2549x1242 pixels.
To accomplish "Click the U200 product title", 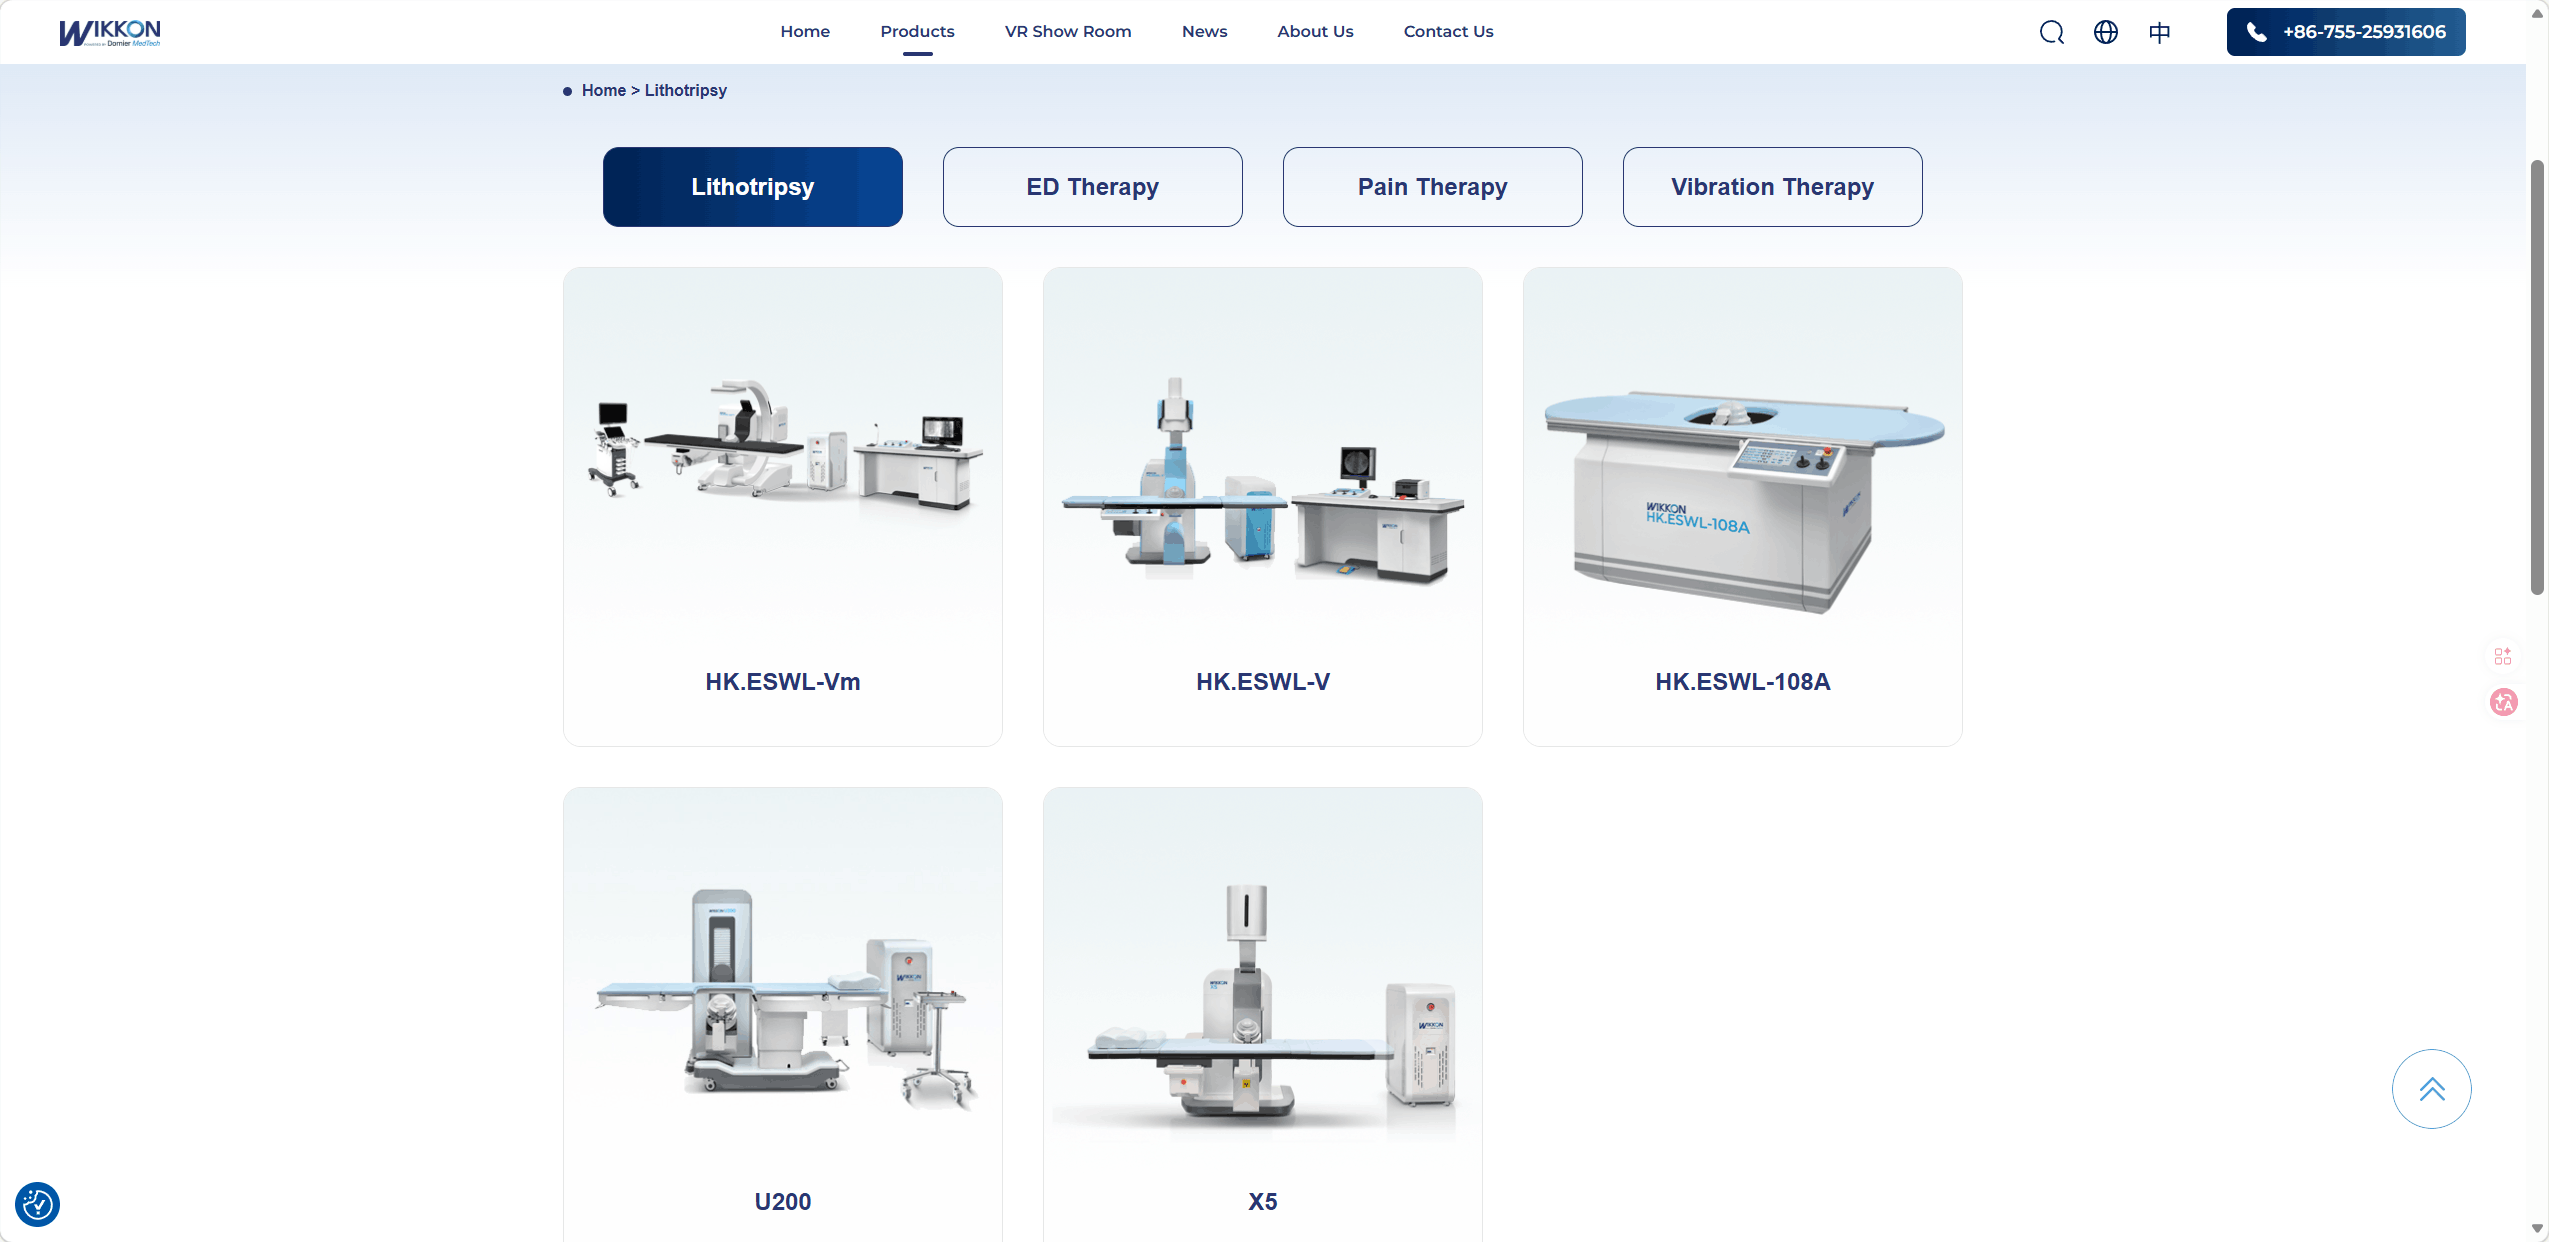I will [x=783, y=1202].
